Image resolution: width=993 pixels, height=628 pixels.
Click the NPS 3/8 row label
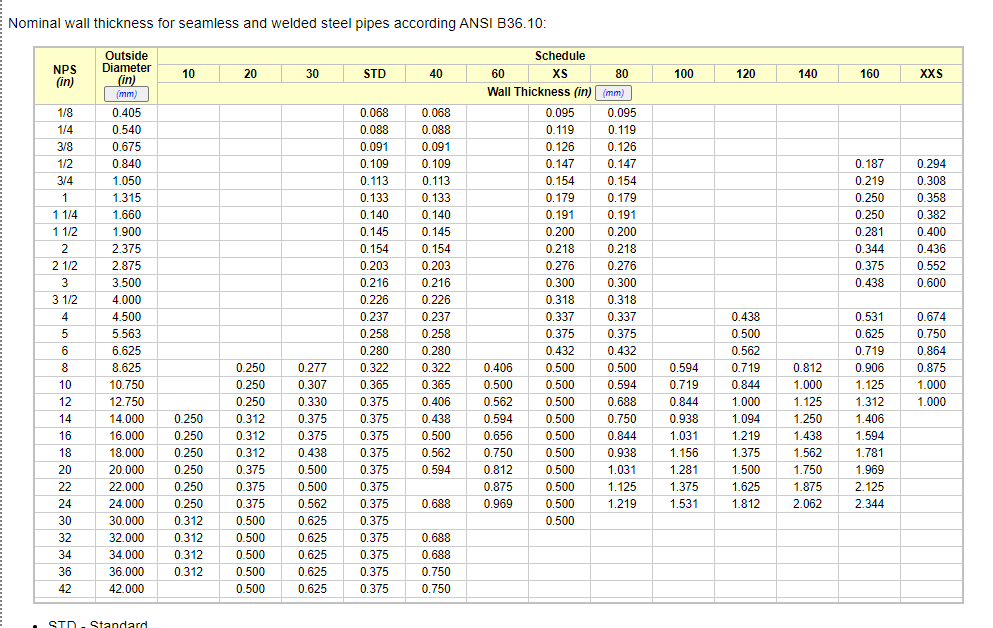(65, 147)
